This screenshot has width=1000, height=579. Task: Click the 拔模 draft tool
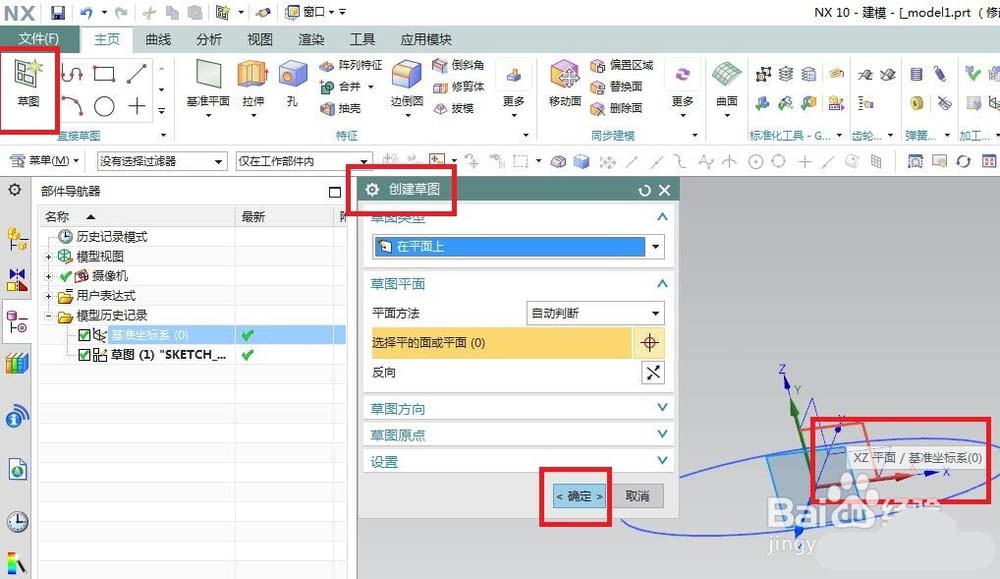[453, 108]
